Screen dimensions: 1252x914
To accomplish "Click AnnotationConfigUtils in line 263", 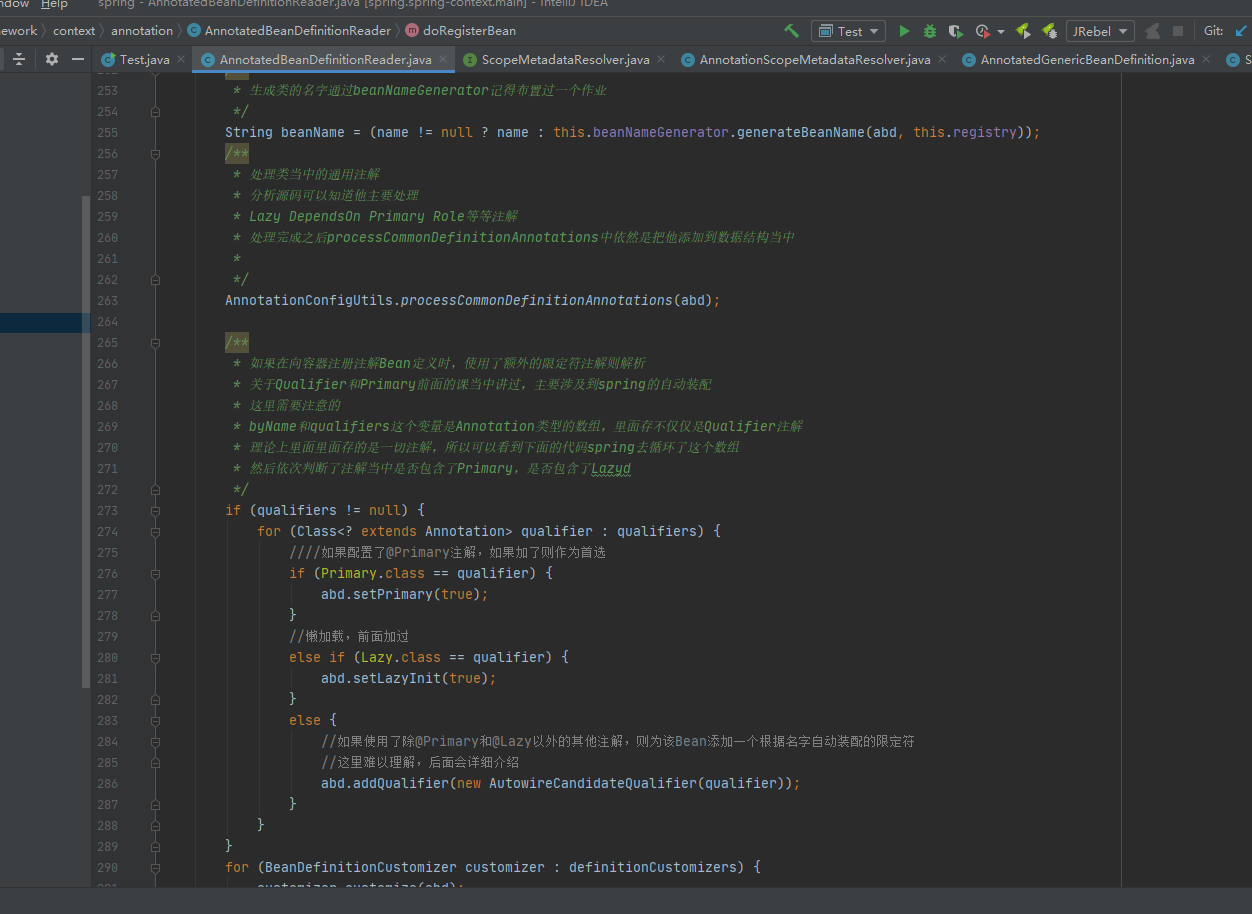I will (309, 301).
